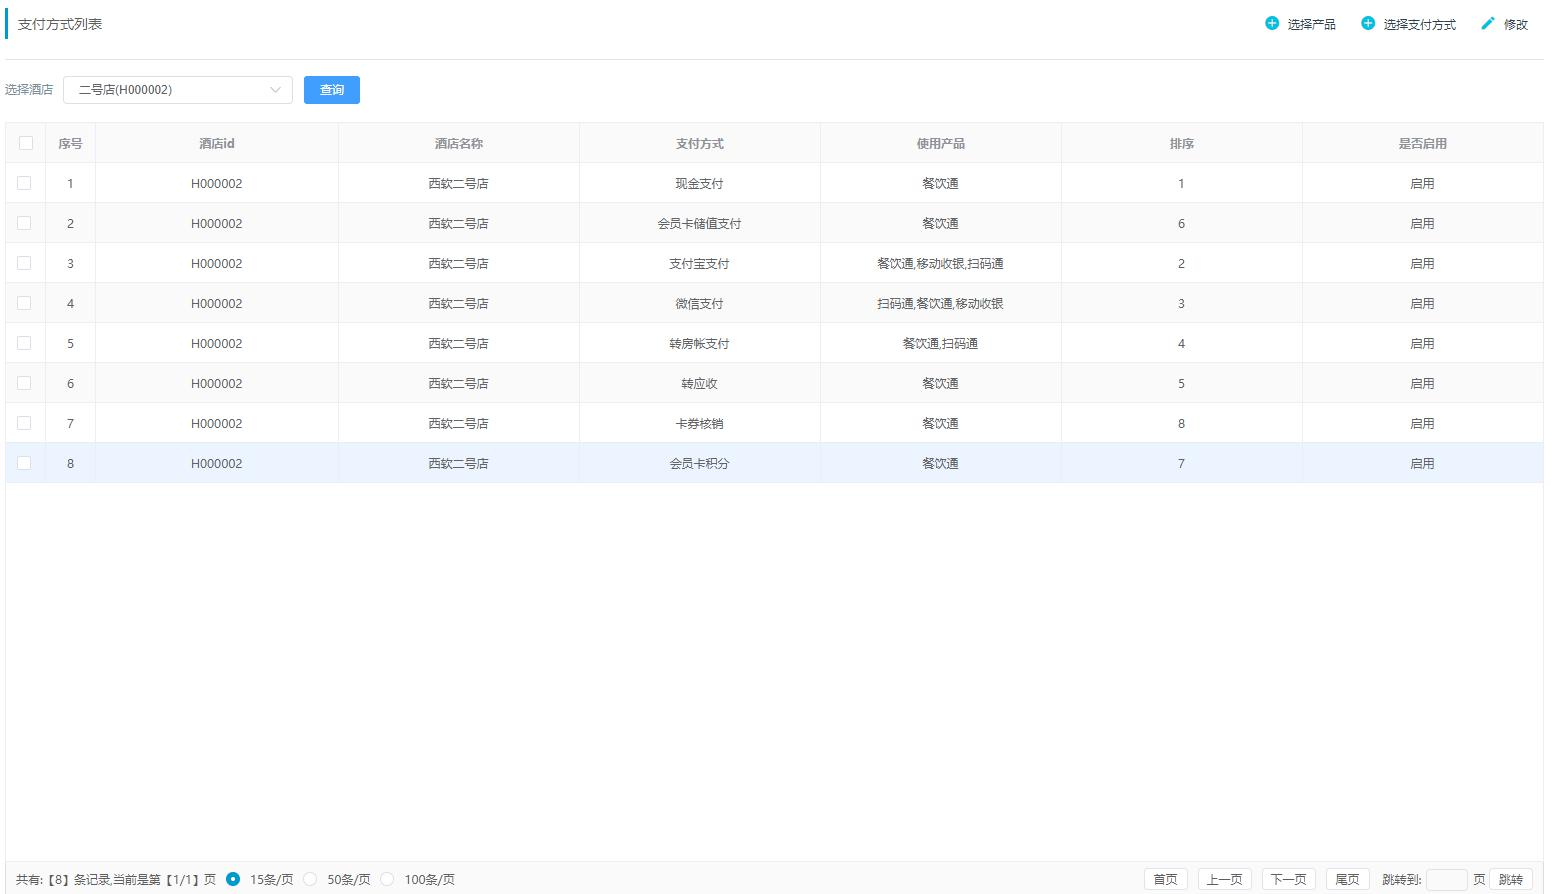The width and height of the screenshot is (1554, 894).
Task: Check the row for 会员卡积分
Action: (24, 463)
